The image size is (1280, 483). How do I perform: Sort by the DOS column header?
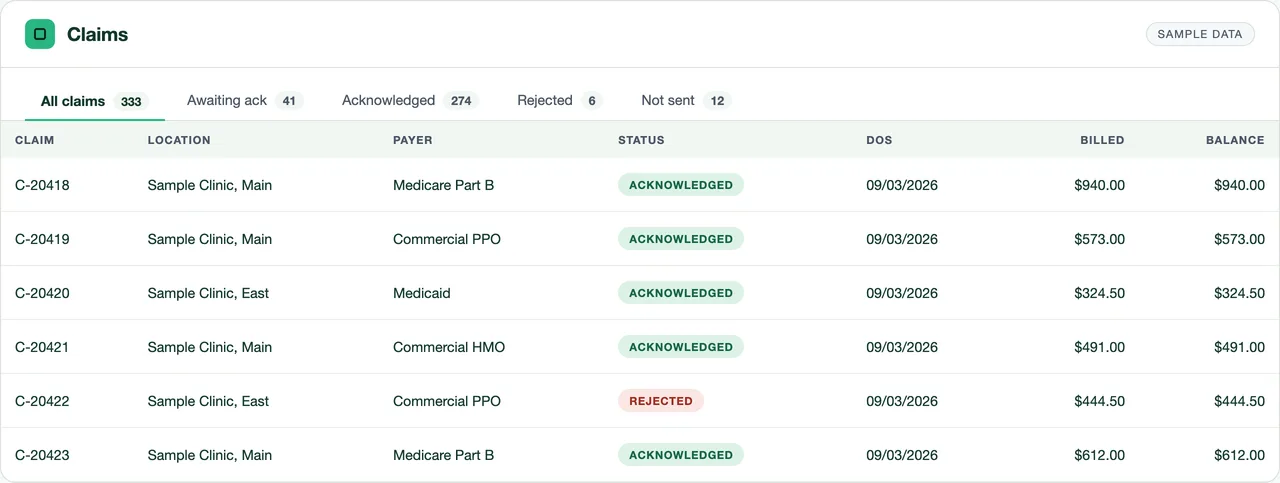(879, 140)
